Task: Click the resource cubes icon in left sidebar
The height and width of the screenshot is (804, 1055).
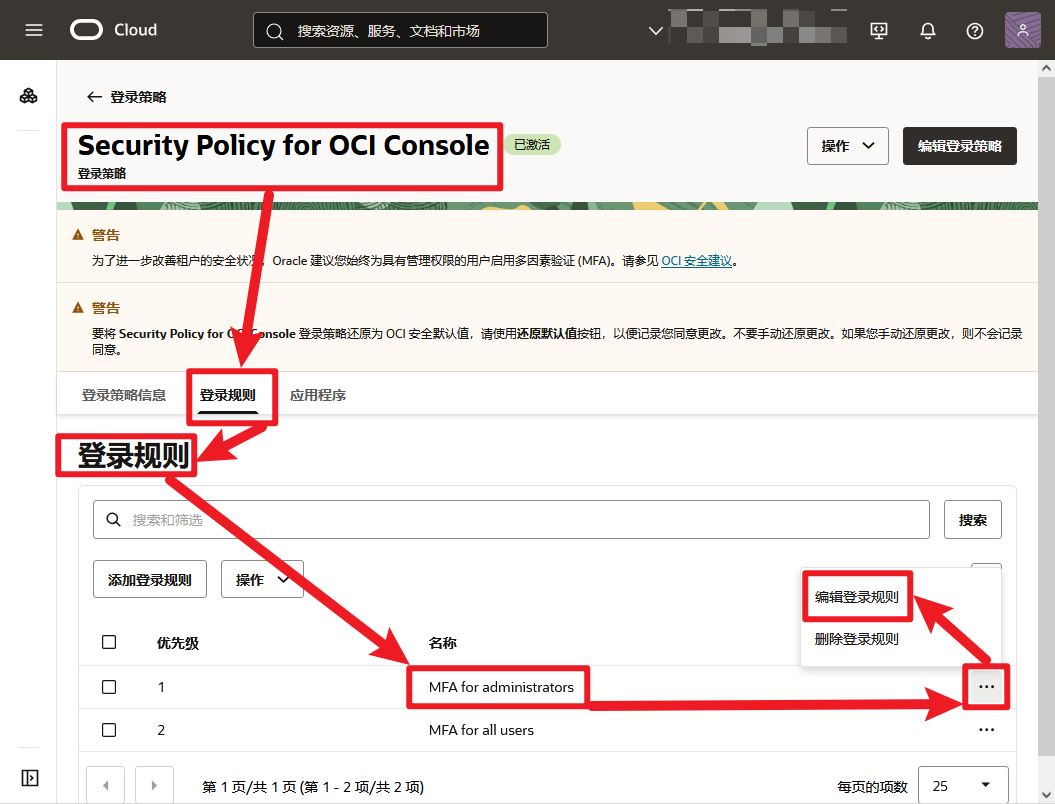Action: click(28, 96)
